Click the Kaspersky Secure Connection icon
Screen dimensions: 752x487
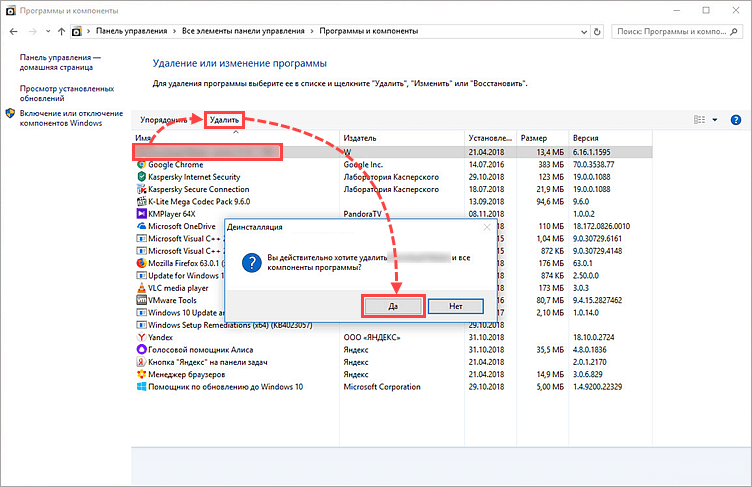click(x=141, y=189)
